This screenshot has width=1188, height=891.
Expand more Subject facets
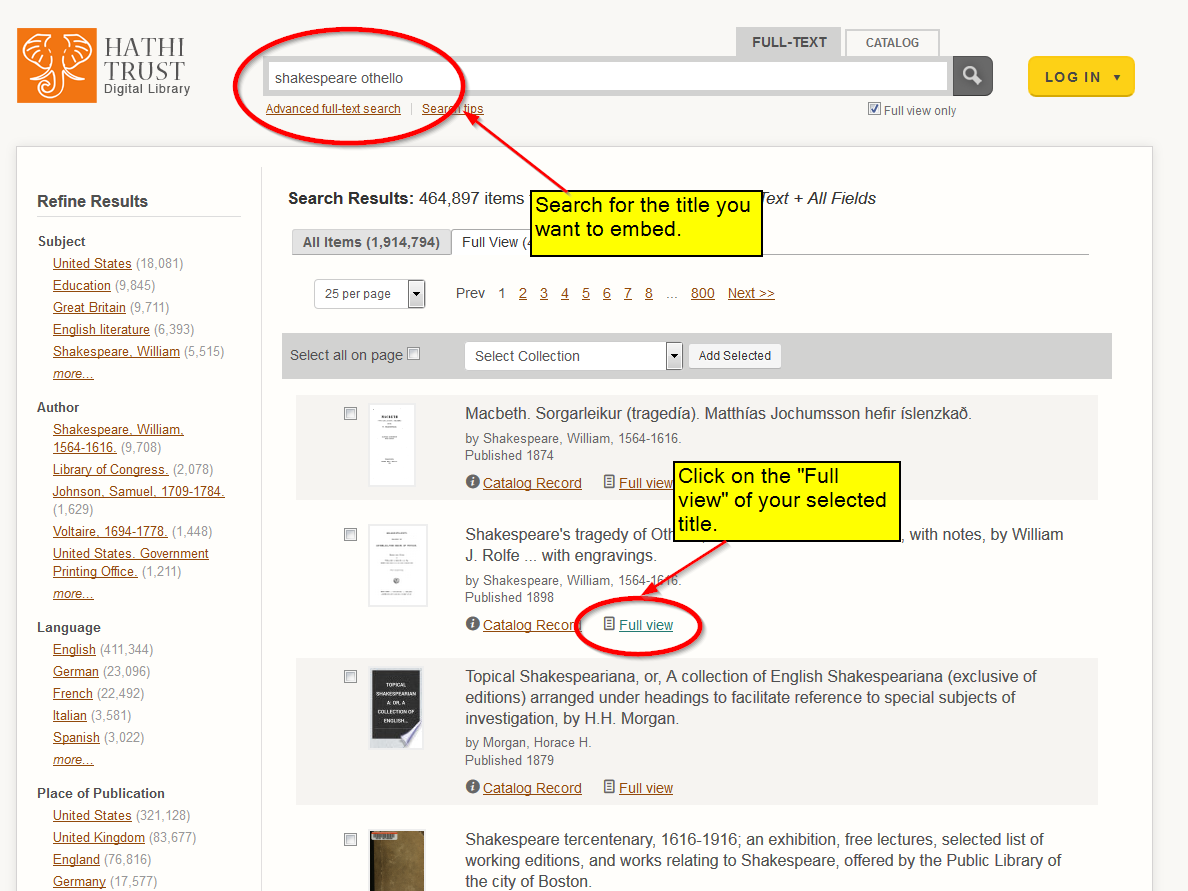73,374
